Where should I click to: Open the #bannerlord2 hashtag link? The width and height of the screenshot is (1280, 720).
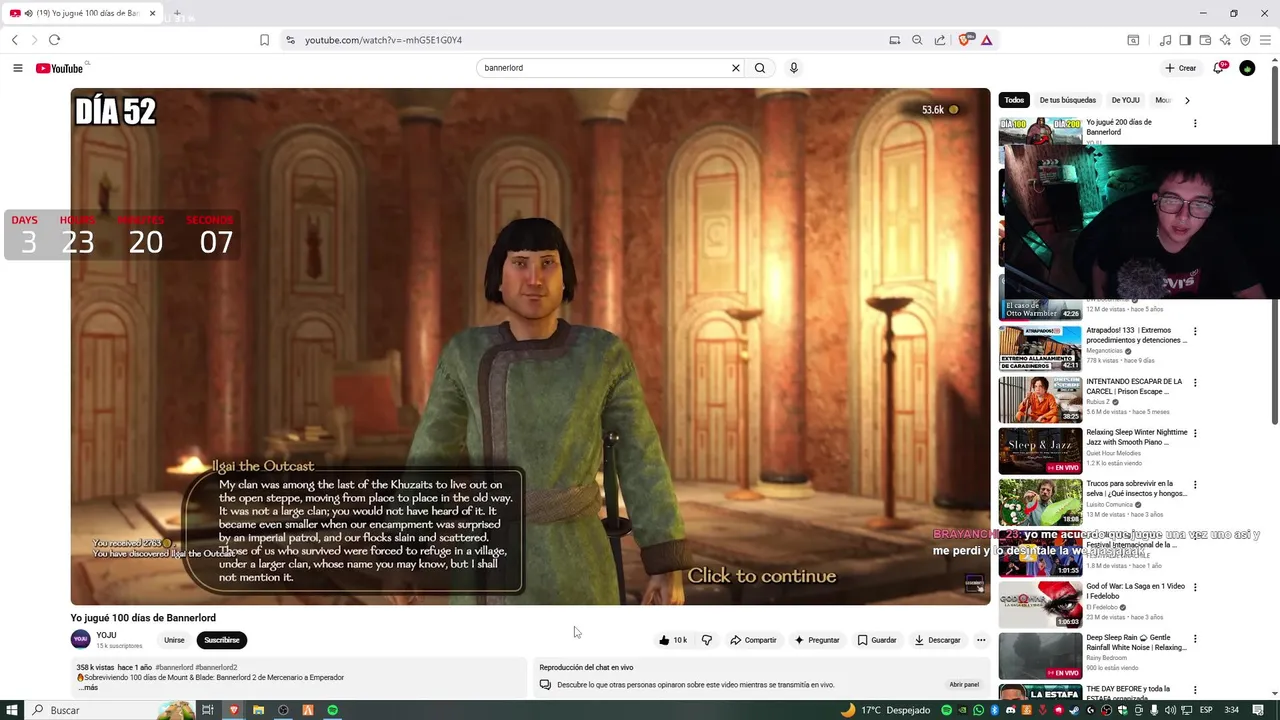216,667
